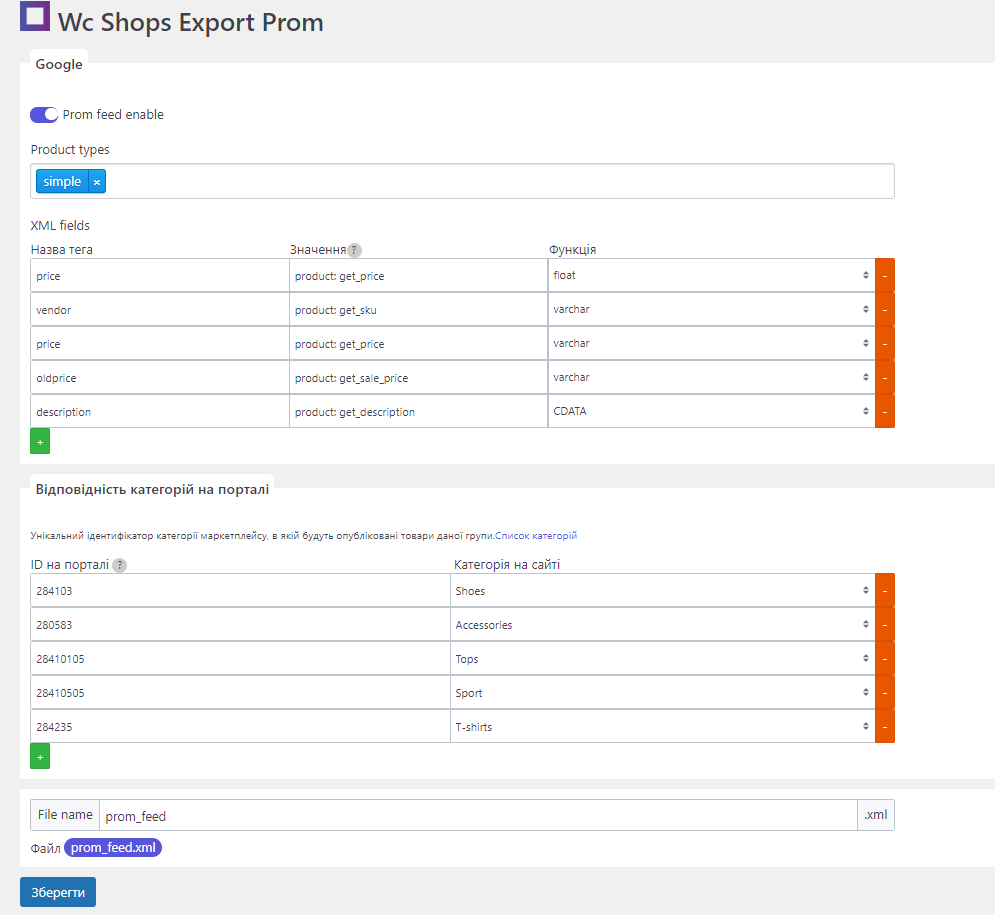Open the function dropdown for oldprice row

tap(711, 378)
